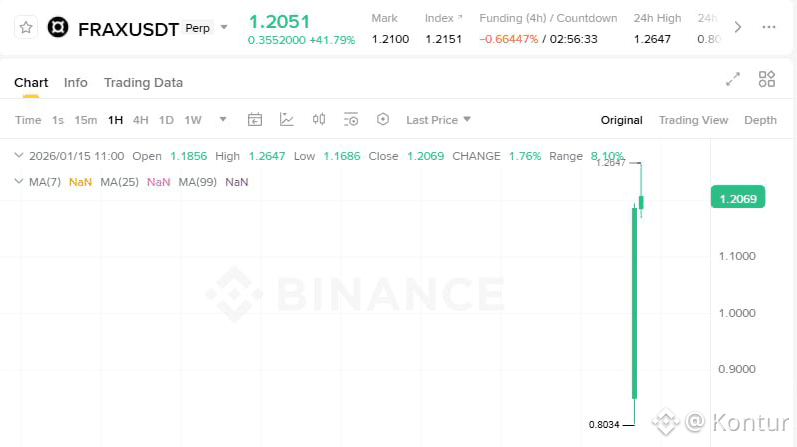Open the grid layout icon
This screenshot has width=797, height=447.
click(x=767, y=79)
